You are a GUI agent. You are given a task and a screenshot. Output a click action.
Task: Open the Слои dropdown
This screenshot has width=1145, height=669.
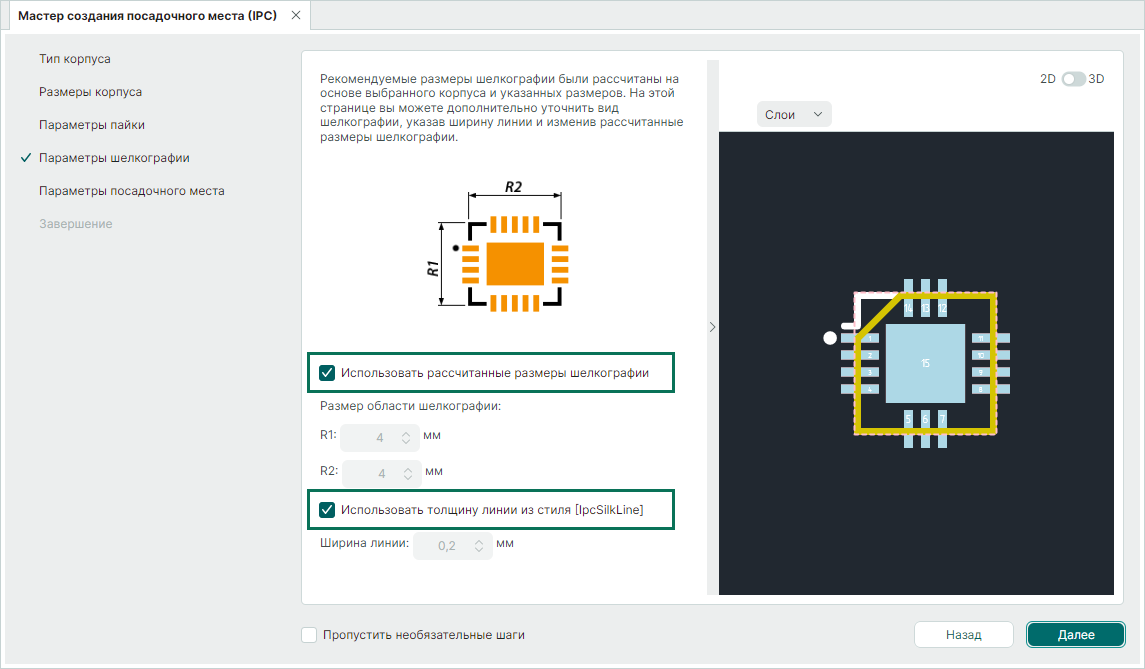click(794, 115)
